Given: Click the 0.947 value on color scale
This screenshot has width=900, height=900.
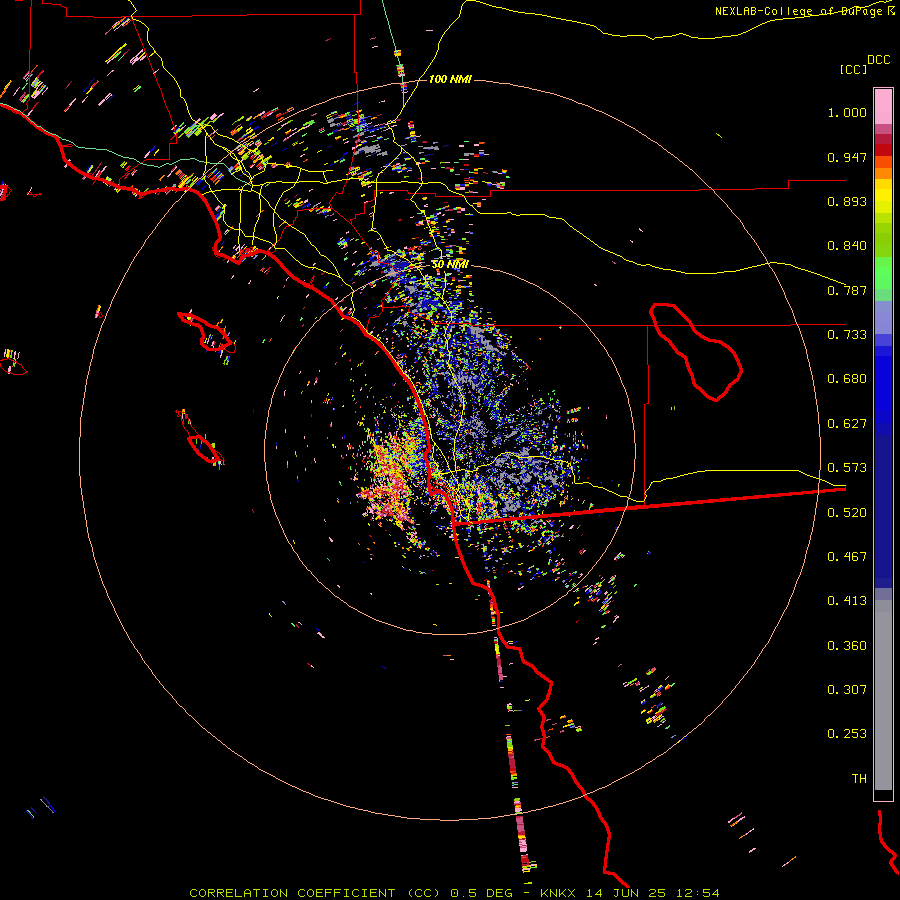Looking at the screenshot, I should pos(847,157).
